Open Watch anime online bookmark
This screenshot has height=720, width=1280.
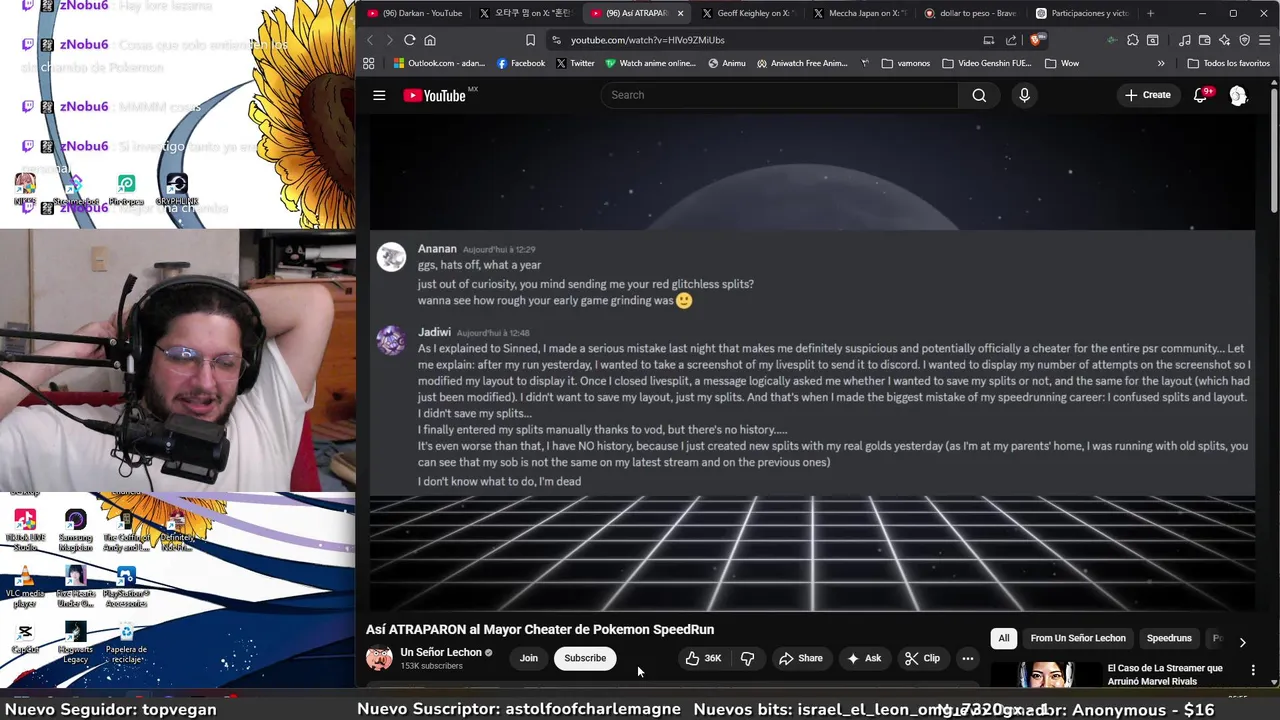coord(650,63)
